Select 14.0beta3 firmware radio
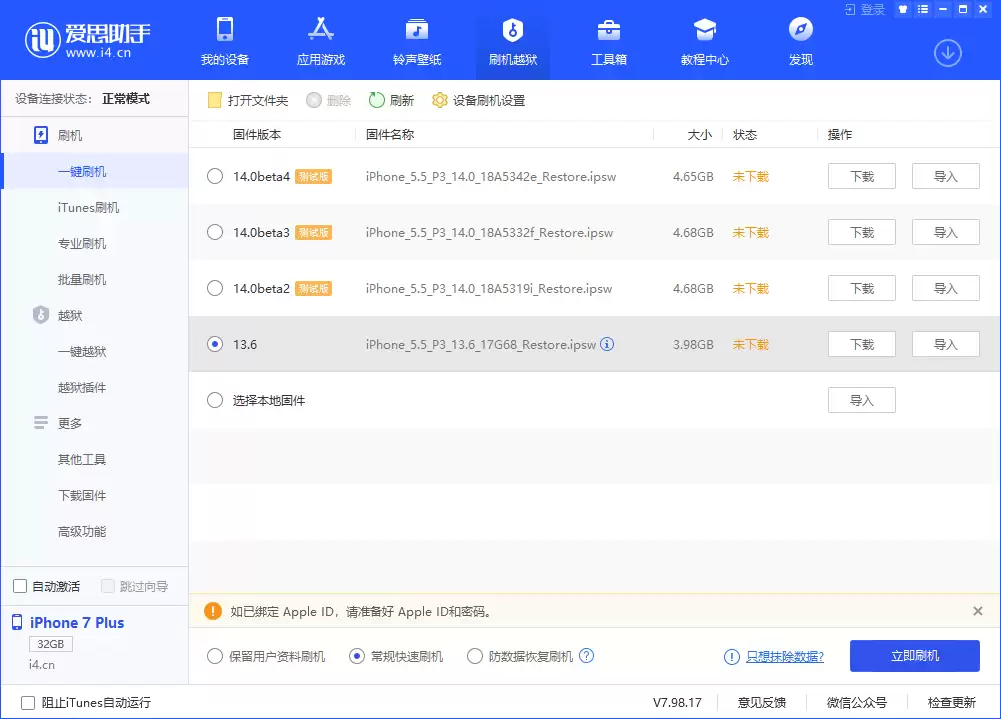 pos(215,232)
